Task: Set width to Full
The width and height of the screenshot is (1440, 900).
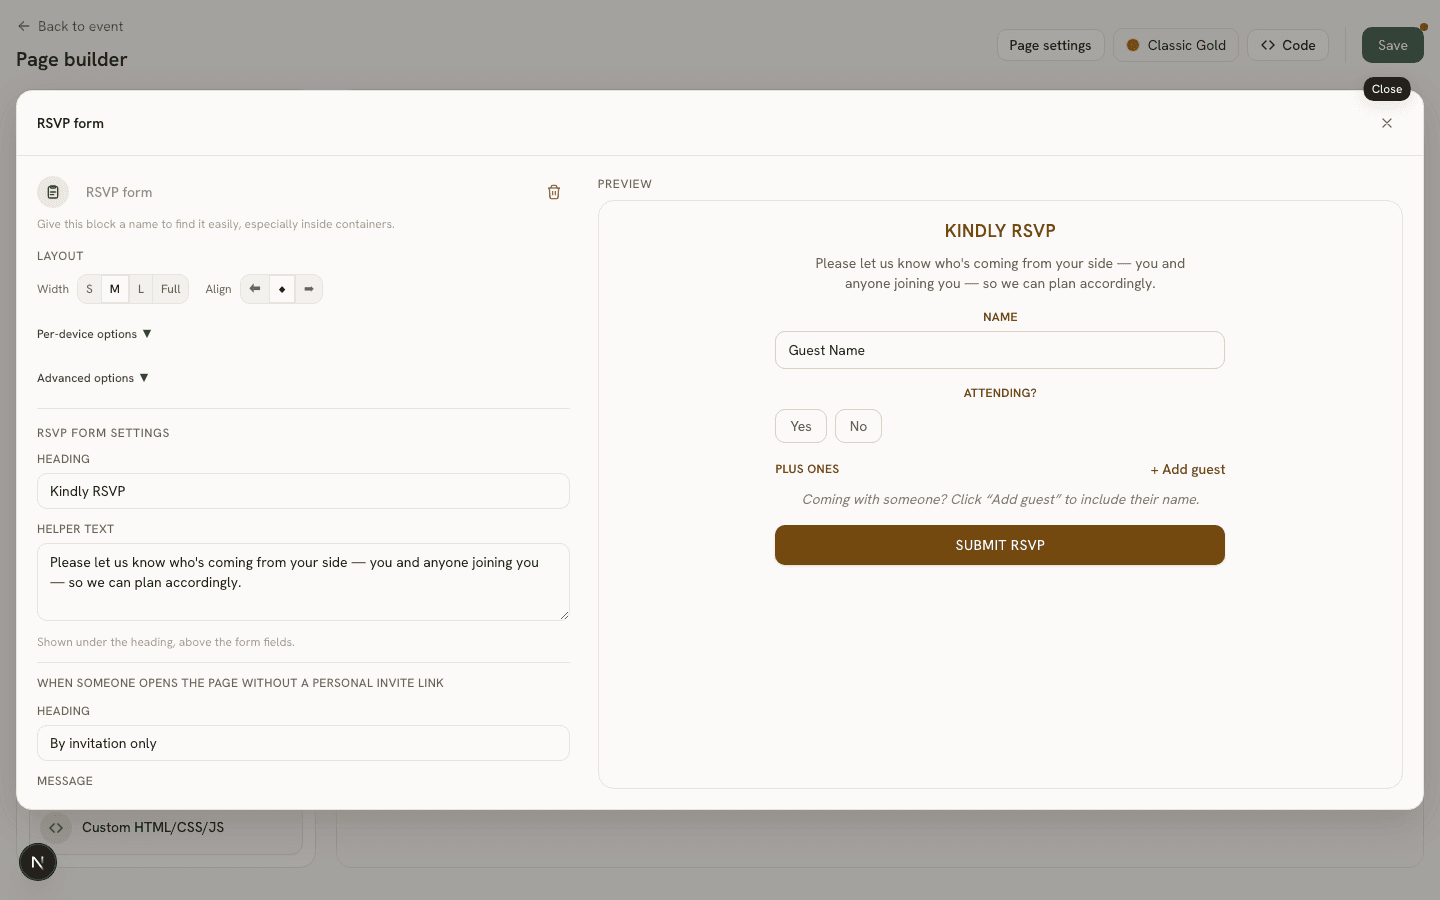Action: (171, 289)
